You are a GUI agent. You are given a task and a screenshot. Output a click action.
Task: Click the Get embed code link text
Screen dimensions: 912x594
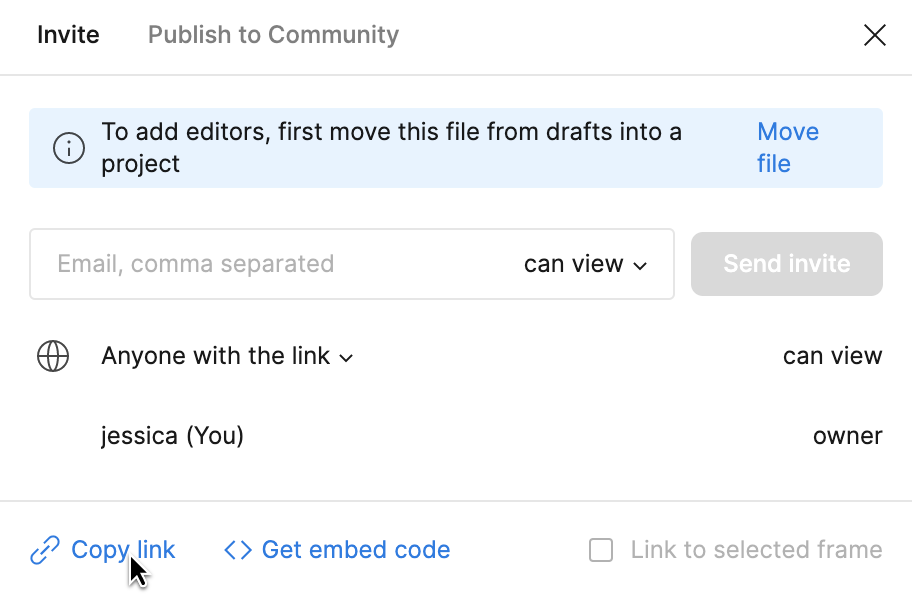click(356, 550)
